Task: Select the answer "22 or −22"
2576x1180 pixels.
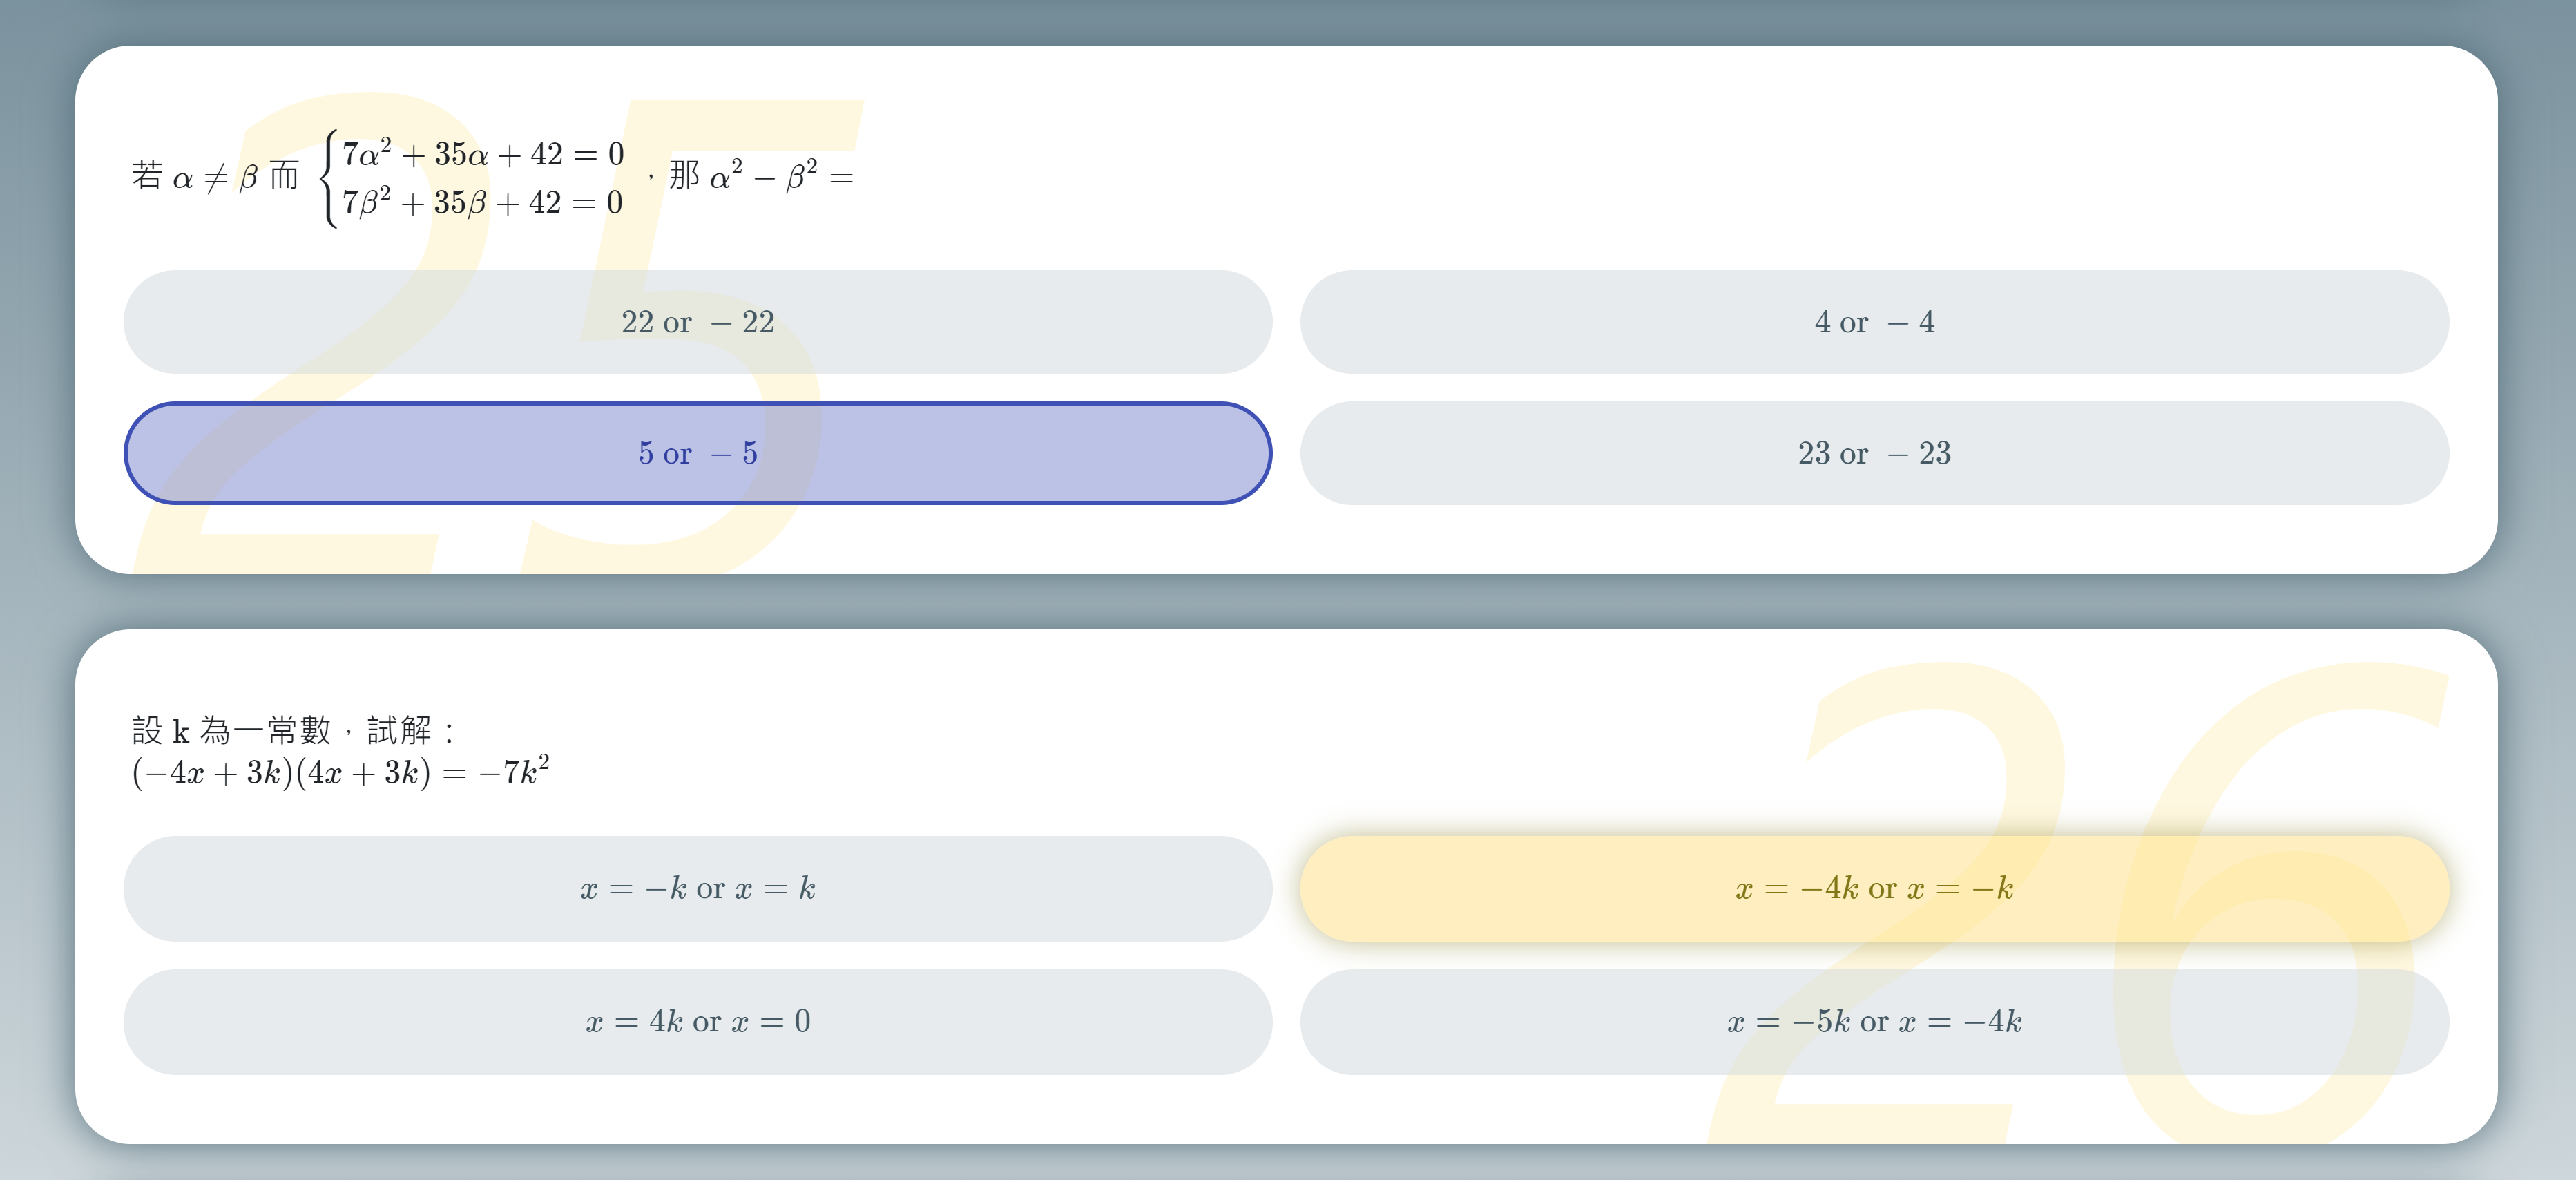Action: [x=697, y=322]
